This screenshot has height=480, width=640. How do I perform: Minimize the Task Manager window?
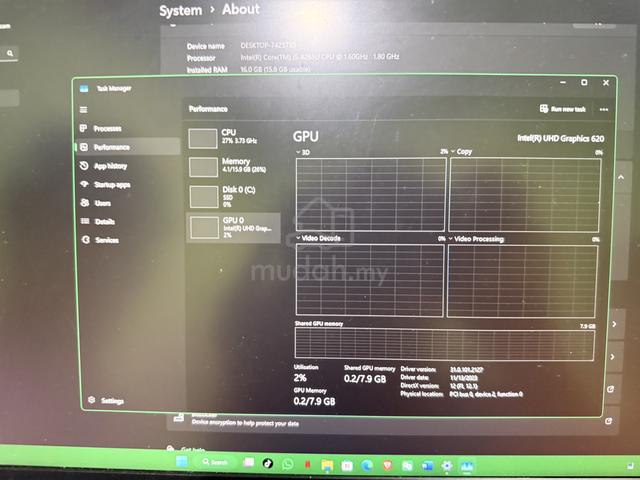tap(563, 82)
